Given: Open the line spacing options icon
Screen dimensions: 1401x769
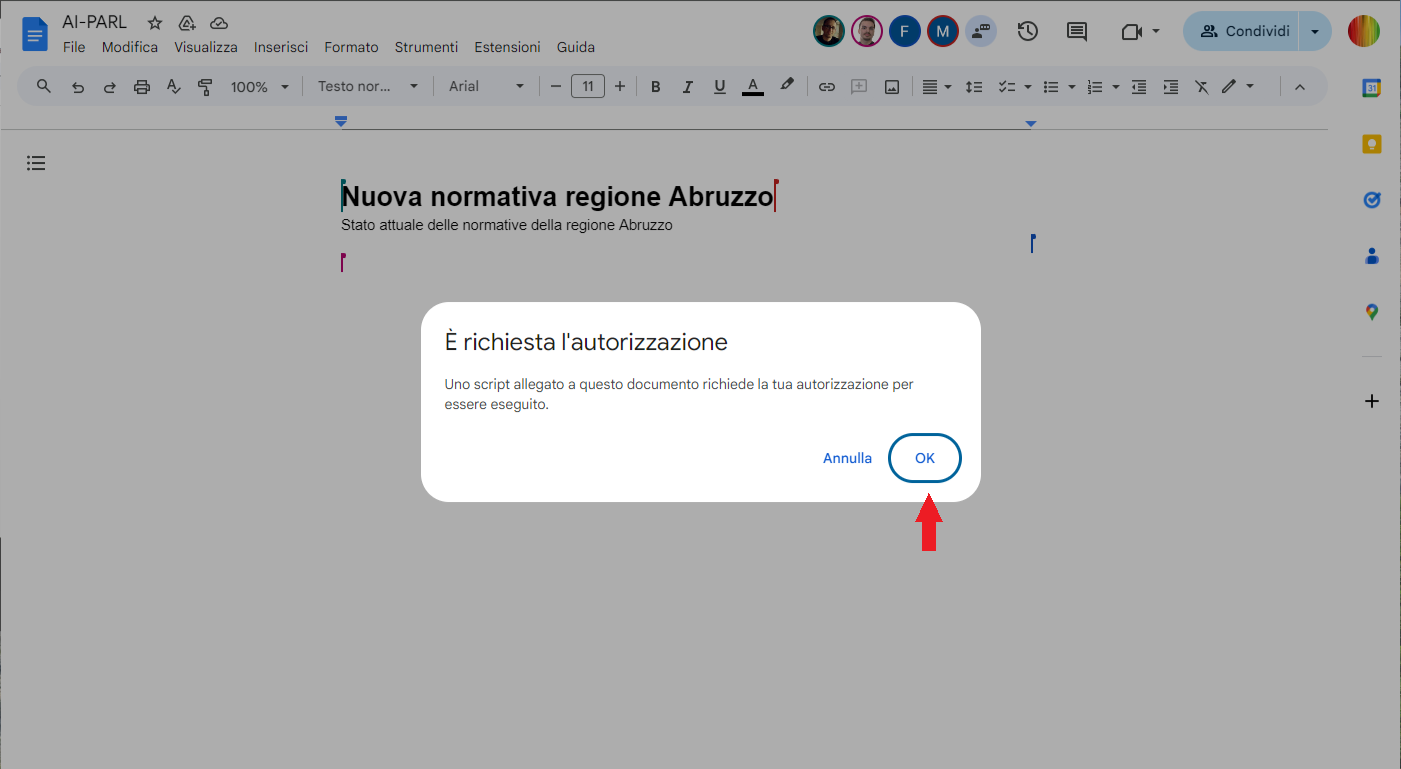Looking at the screenshot, I should 974,86.
